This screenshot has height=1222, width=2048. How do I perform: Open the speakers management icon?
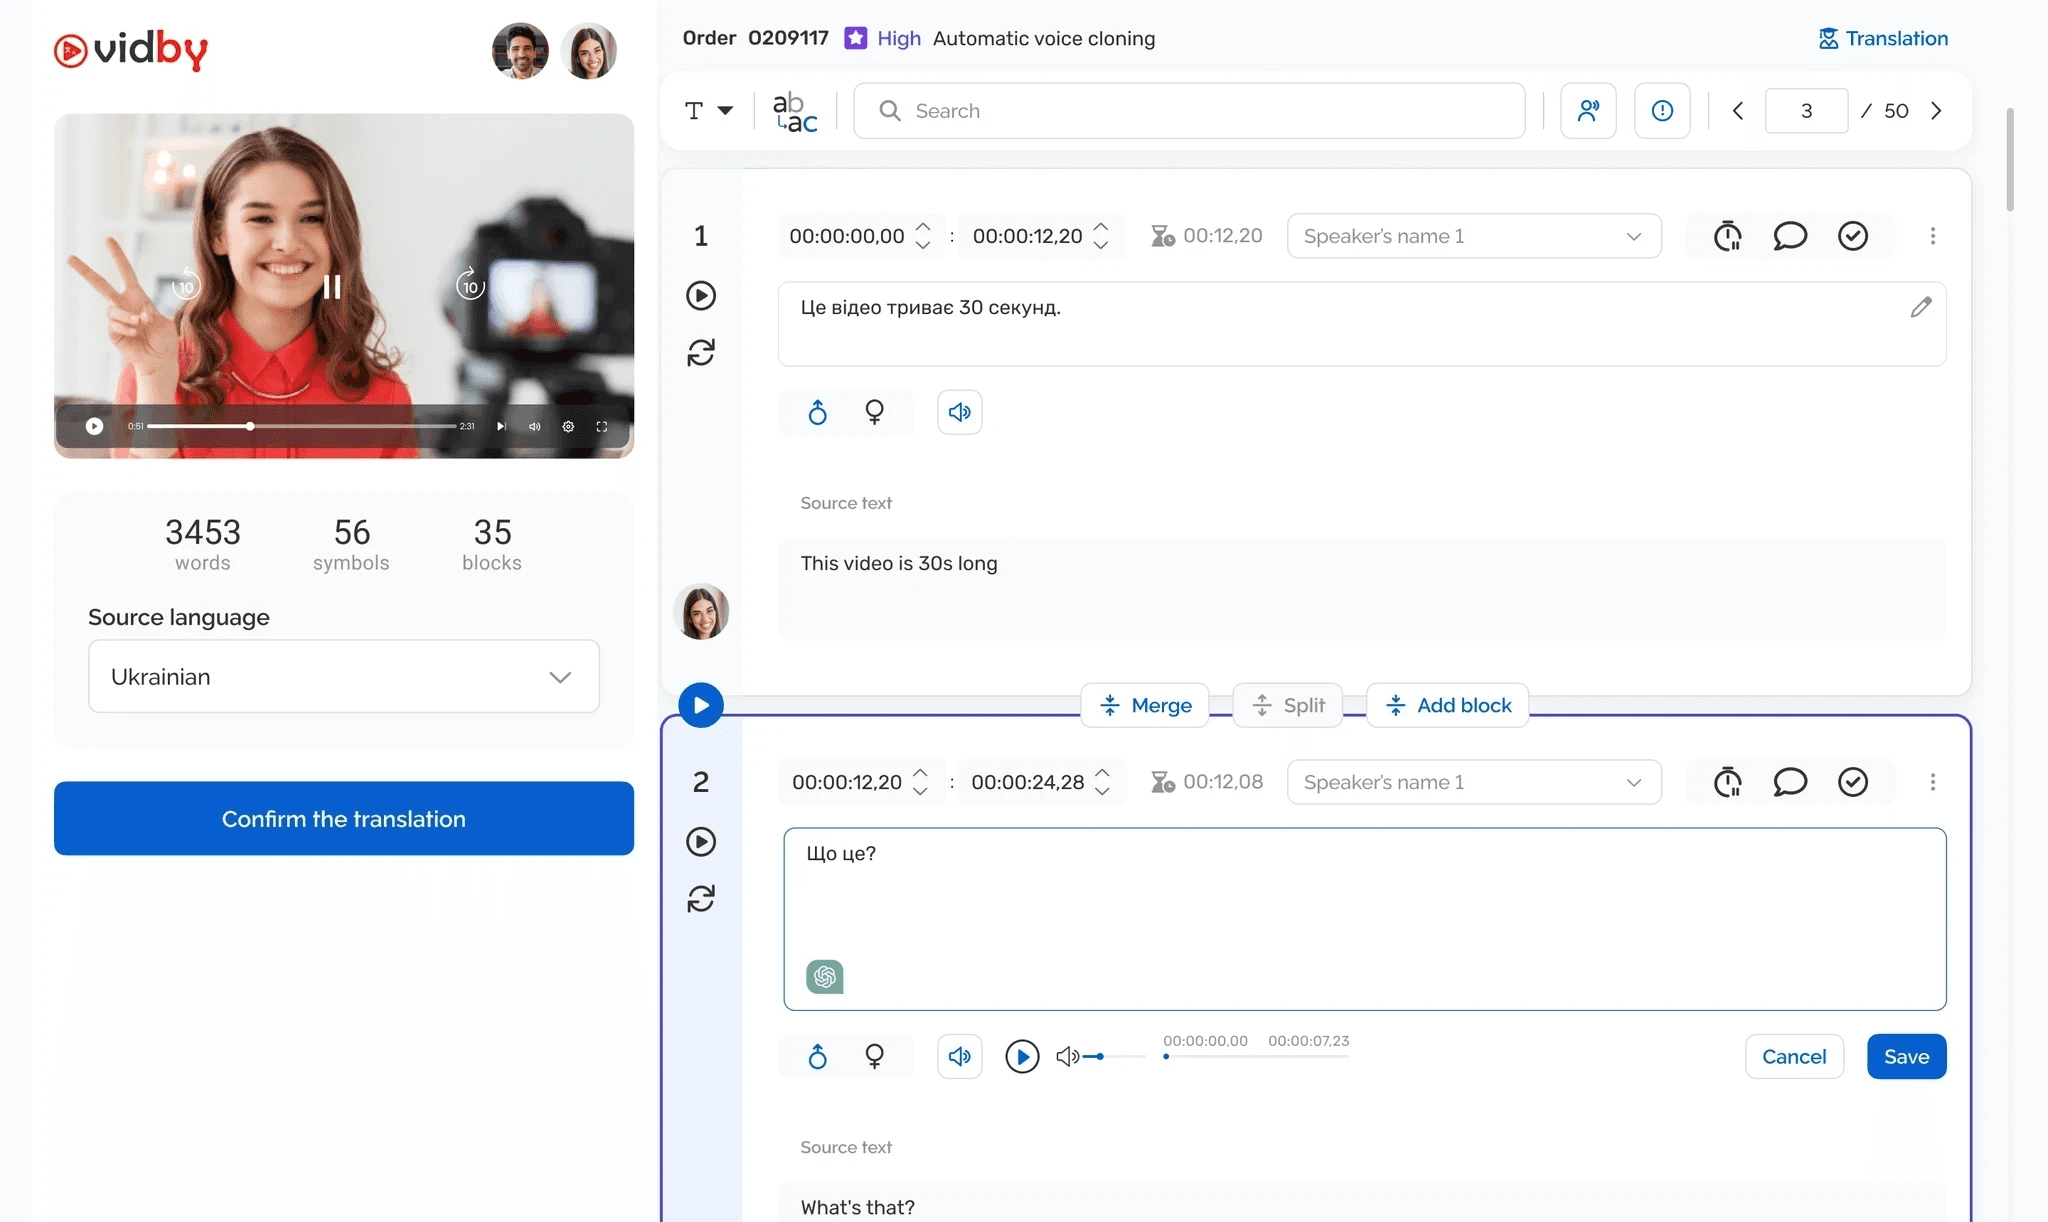tap(1588, 111)
